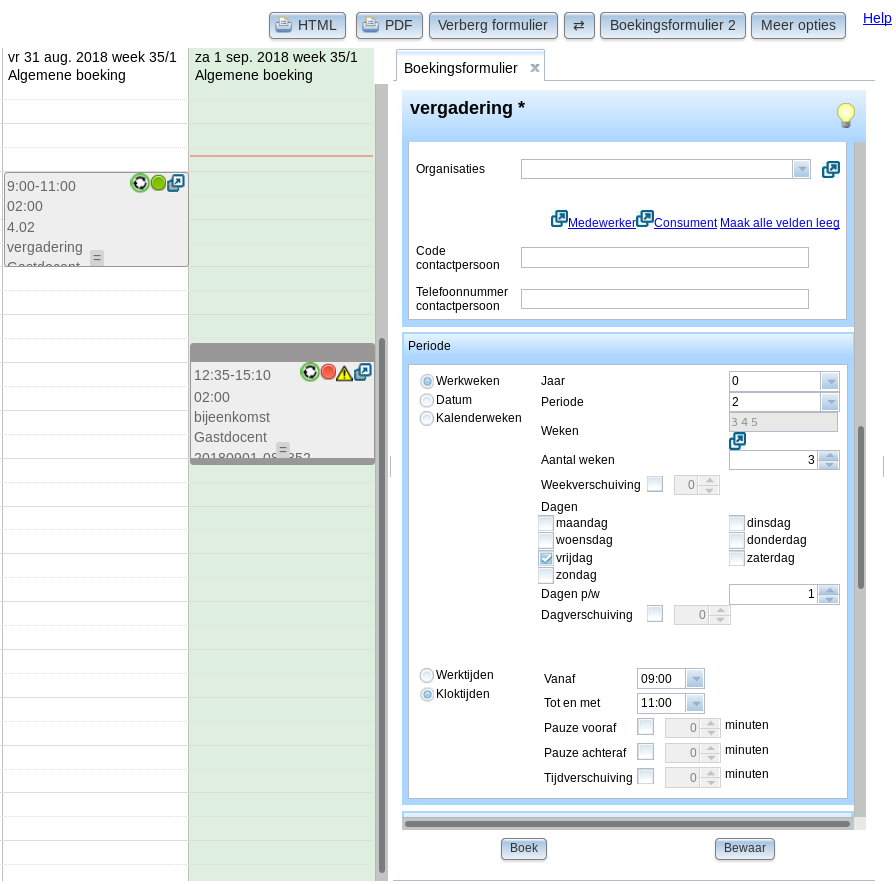Select the Kloktijden radio button
Image resolution: width=896 pixels, height=884 pixels.
coord(427,694)
